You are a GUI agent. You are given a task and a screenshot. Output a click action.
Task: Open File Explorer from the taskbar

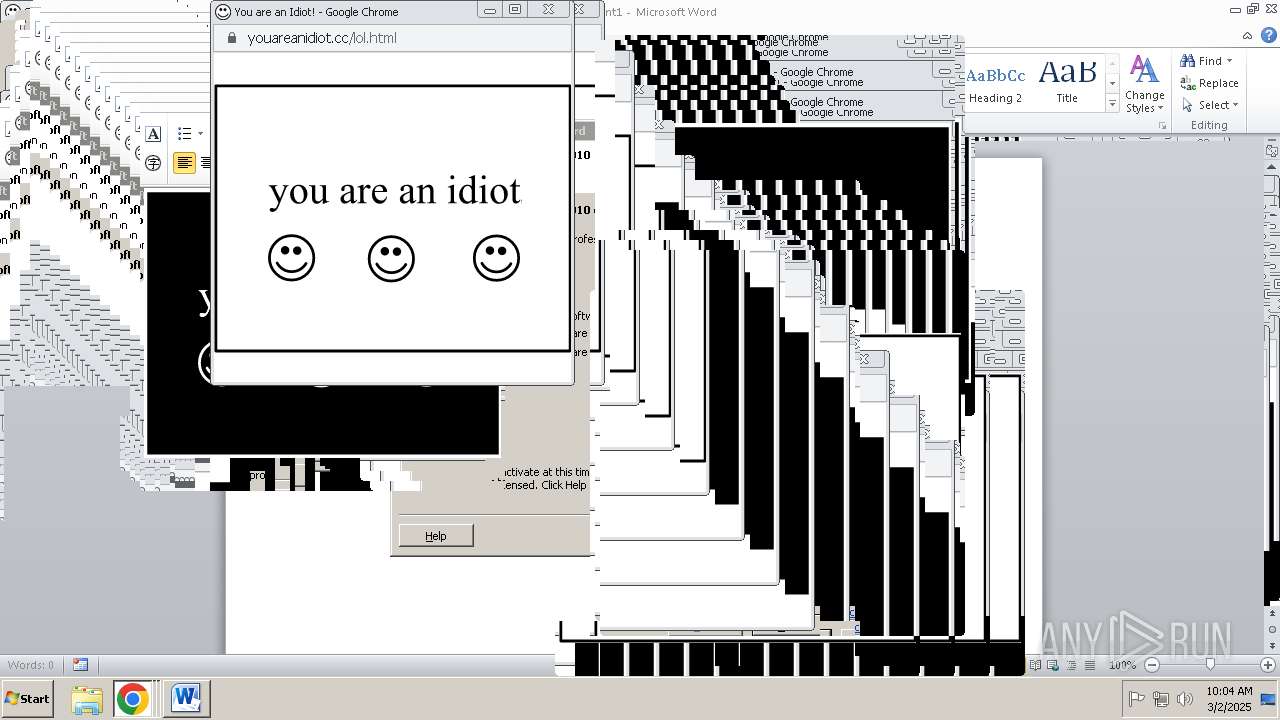click(x=87, y=699)
